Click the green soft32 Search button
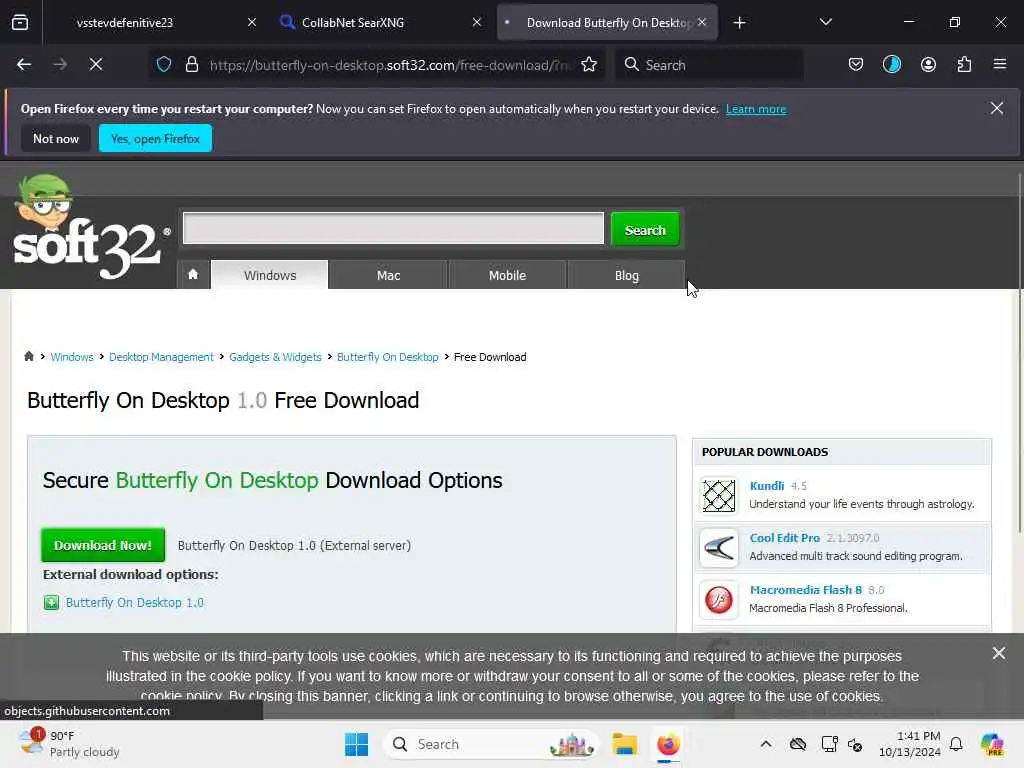Screen dimensions: 1024x768 (645, 230)
